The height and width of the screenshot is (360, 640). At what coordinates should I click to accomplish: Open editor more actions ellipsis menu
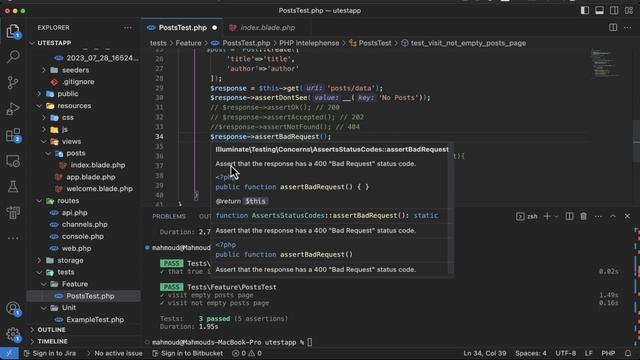(x=628, y=27)
